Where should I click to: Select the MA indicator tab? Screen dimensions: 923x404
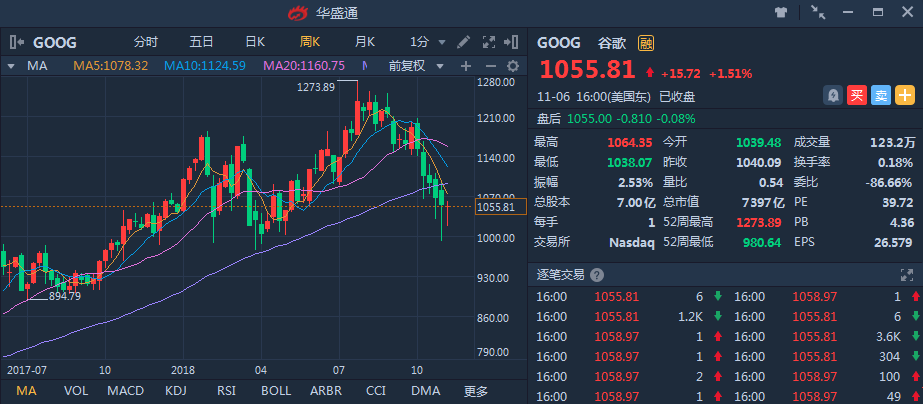tap(26, 390)
